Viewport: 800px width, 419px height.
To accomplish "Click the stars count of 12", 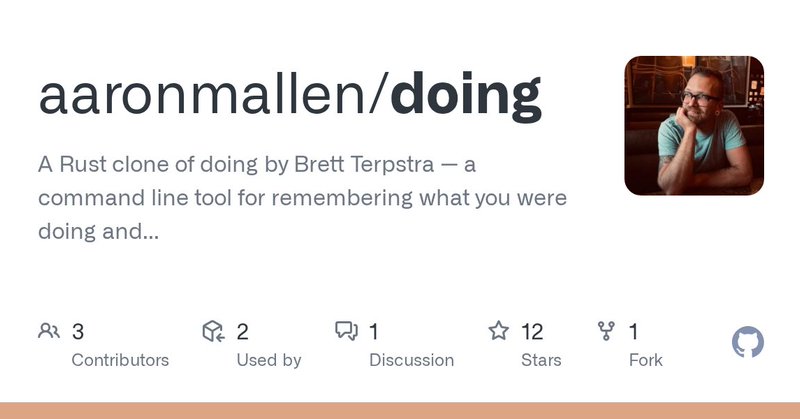I will (532, 332).
